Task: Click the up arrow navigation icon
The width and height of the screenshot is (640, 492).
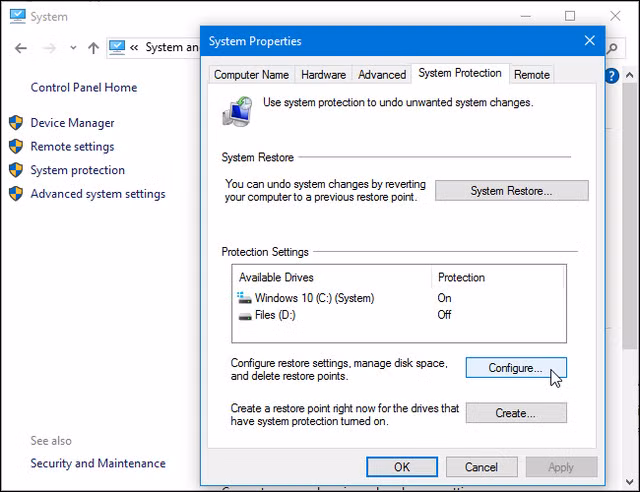Action: tap(93, 47)
